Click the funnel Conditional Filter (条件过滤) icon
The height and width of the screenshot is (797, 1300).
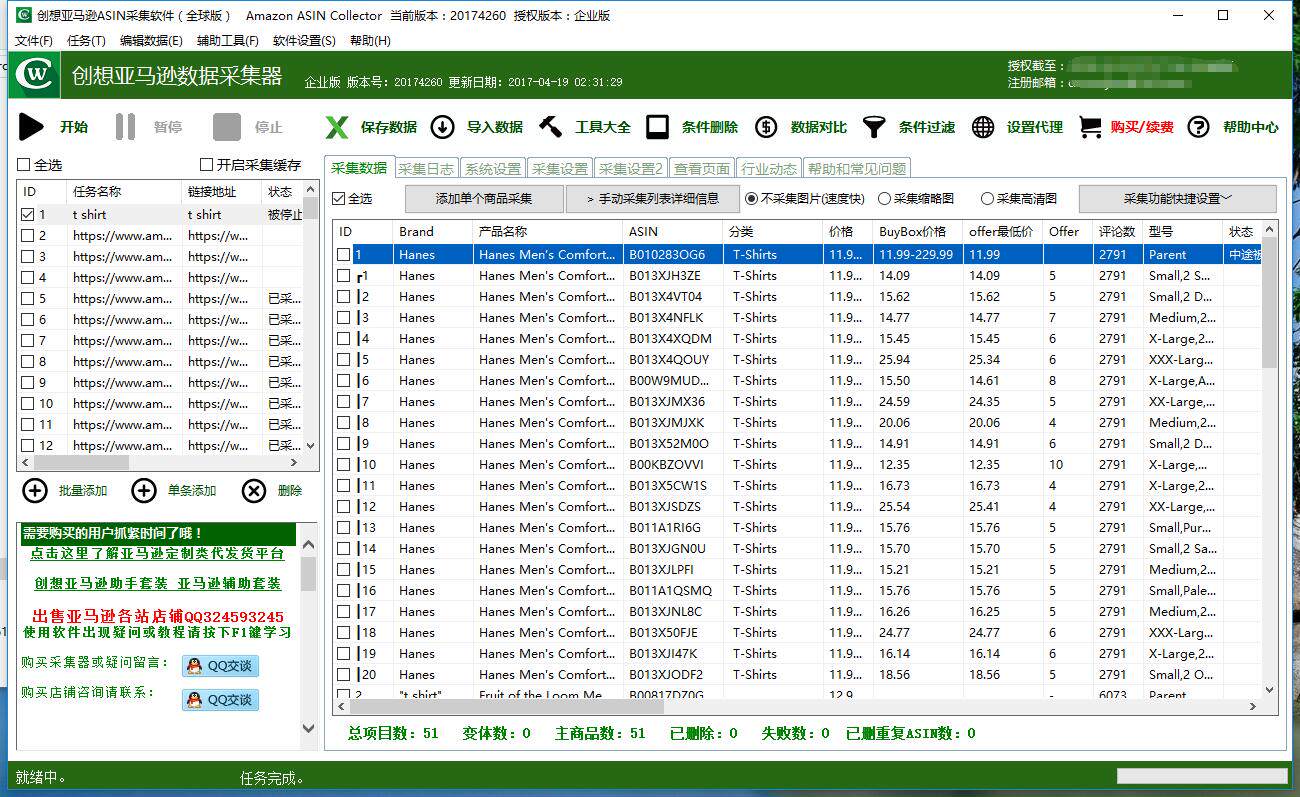coord(875,127)
